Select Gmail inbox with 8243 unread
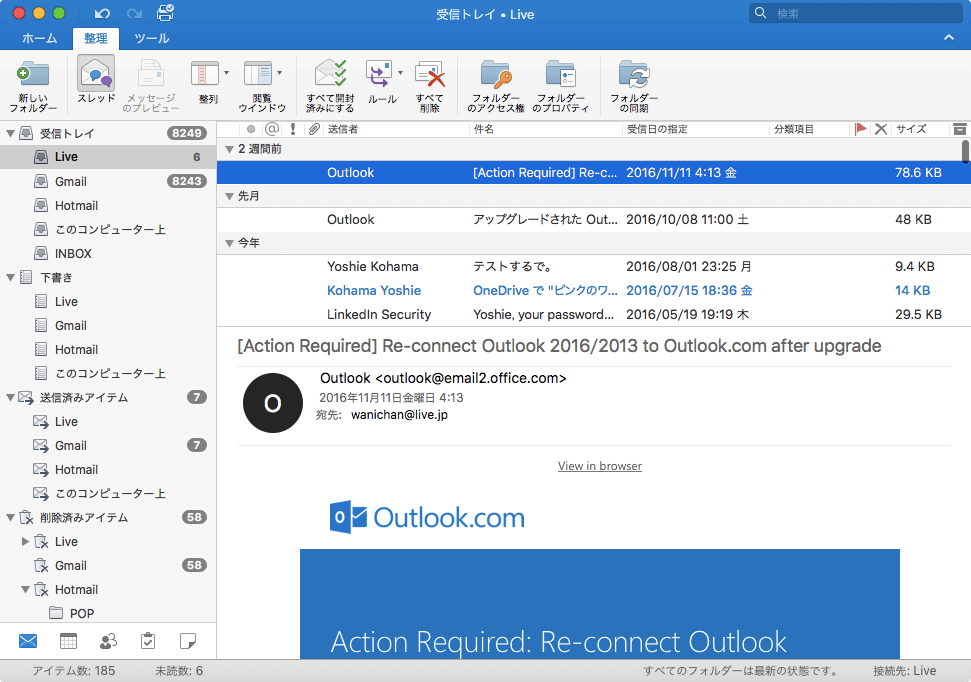 click(x=108, y=181)
